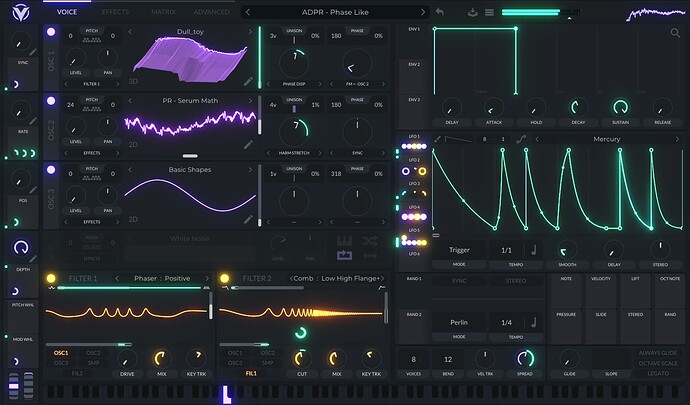
Task: Click the DEPTH macro edit pencil
Action: pos(33,259)
